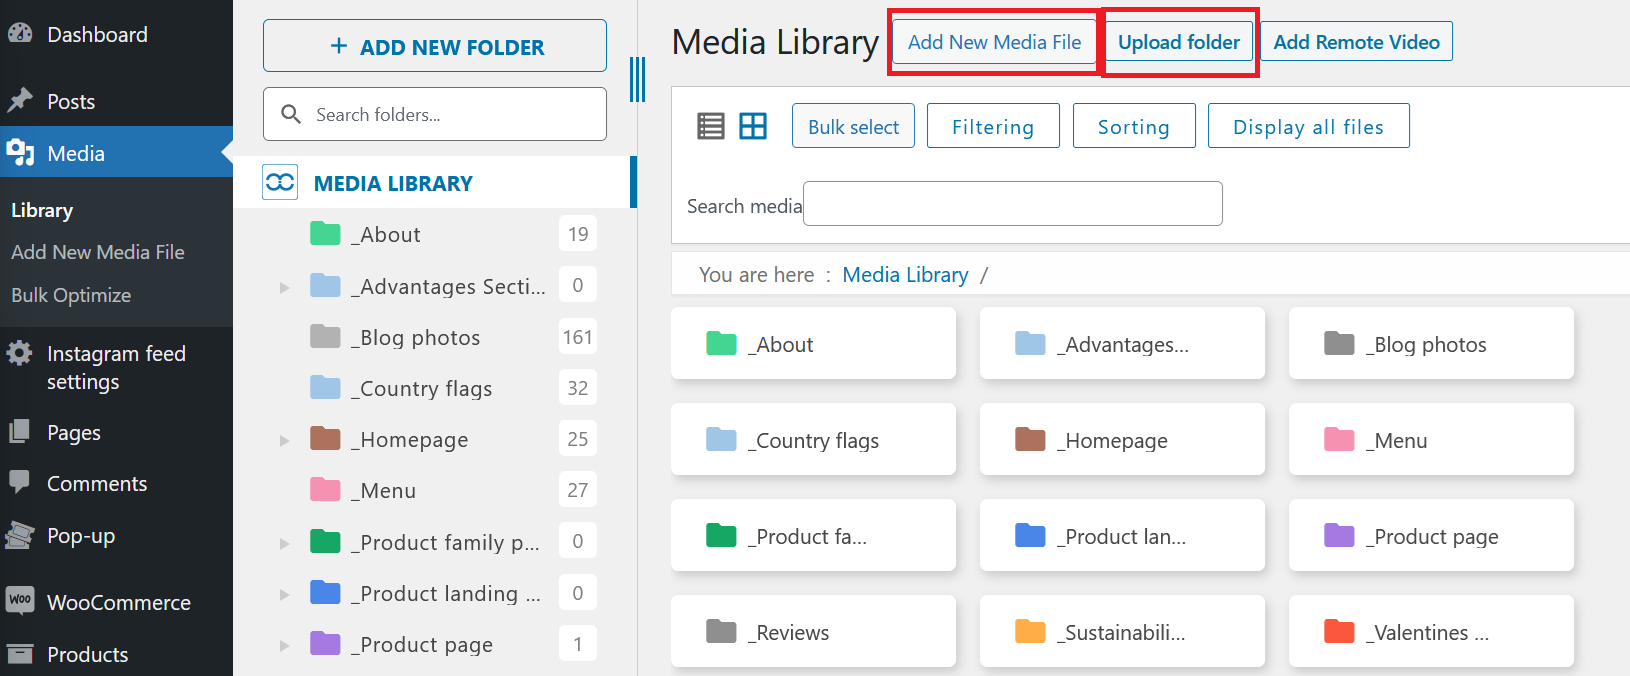Expand the _Product family p... tree folder
Viewport: 1630px width, 676px height.
pyautogui.click(x=284, y=543)
